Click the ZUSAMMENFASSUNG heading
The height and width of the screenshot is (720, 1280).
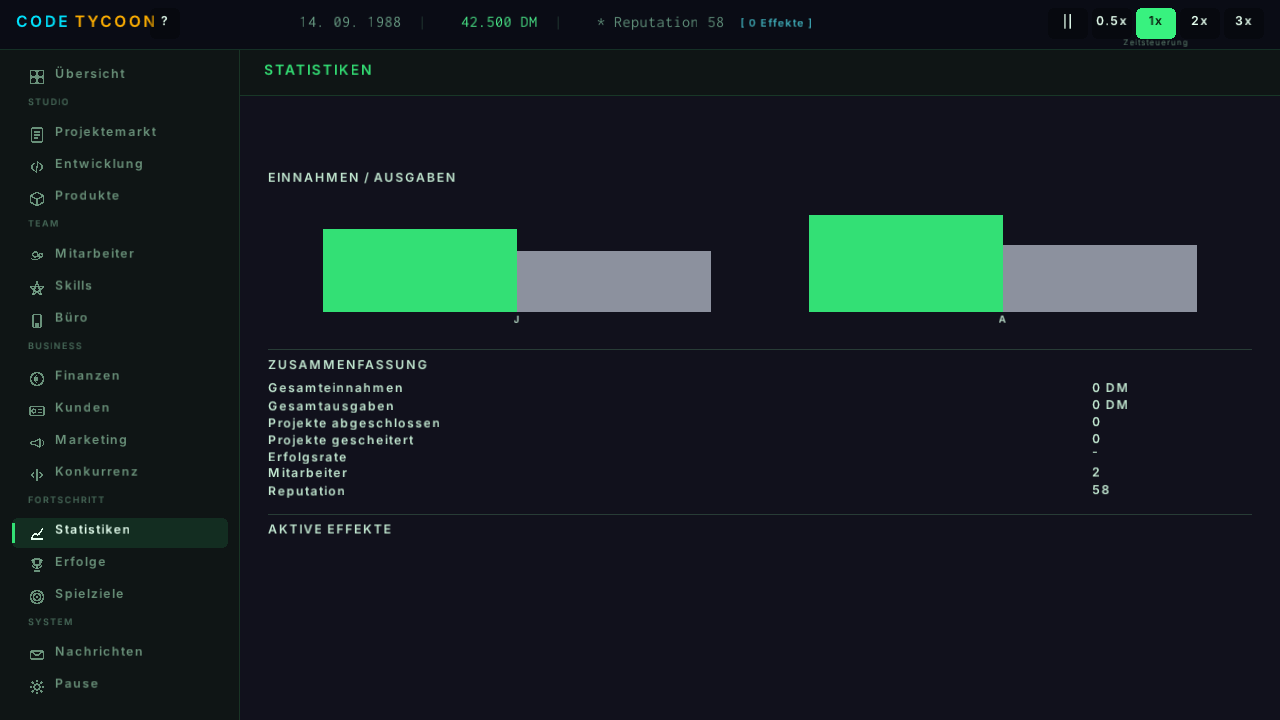pyautogui.click(x=348, y=365)
